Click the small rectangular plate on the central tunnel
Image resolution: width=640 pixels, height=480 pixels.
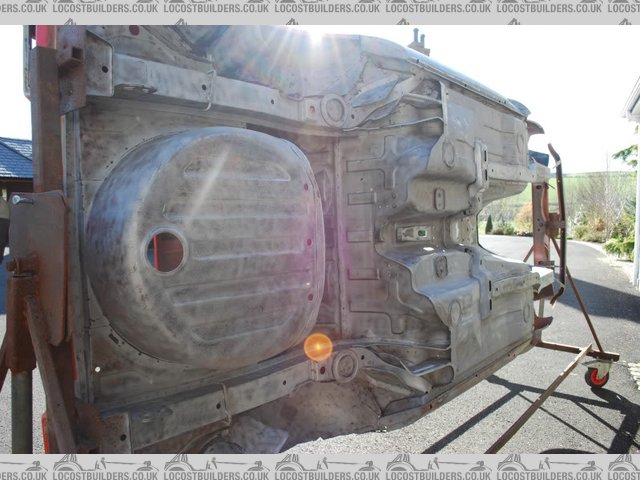click(x=414, y=233)
